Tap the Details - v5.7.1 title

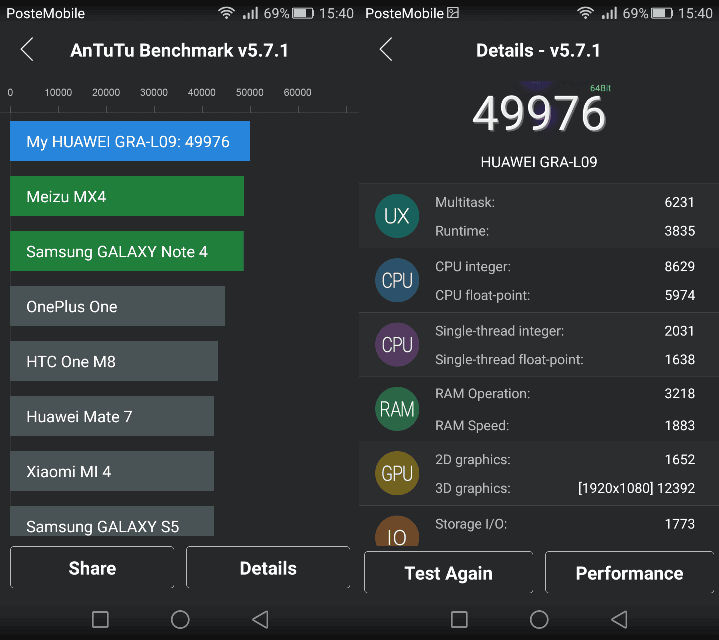538,50
